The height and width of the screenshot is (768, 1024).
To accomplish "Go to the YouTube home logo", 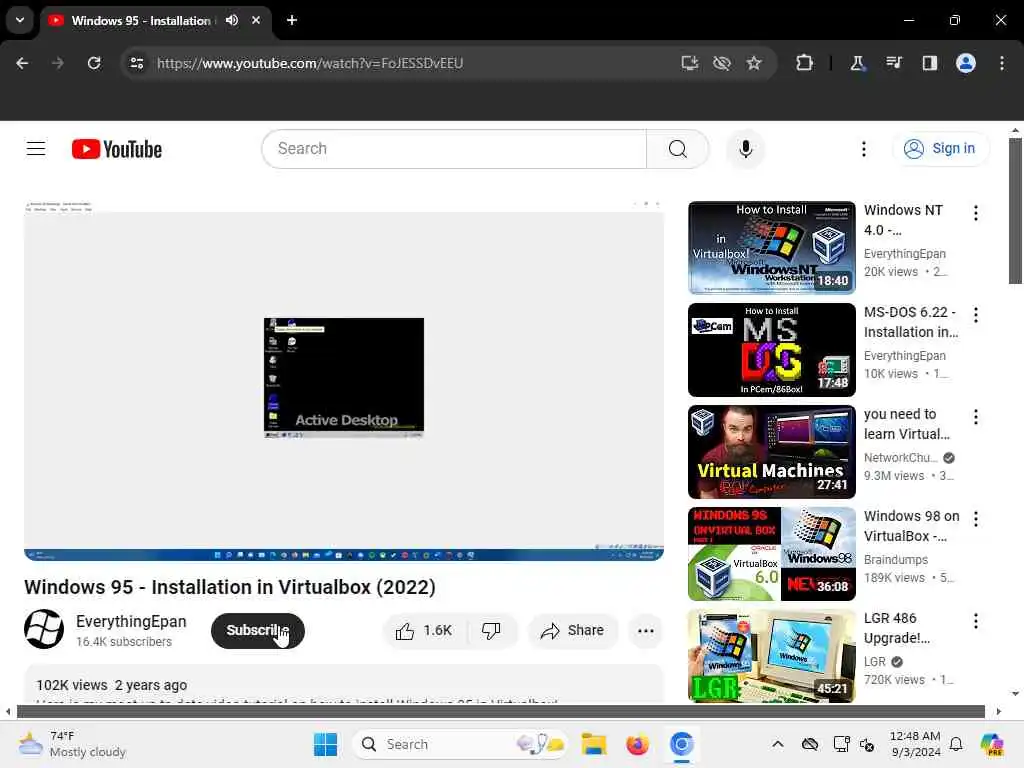I will click(x=117, y=149).
